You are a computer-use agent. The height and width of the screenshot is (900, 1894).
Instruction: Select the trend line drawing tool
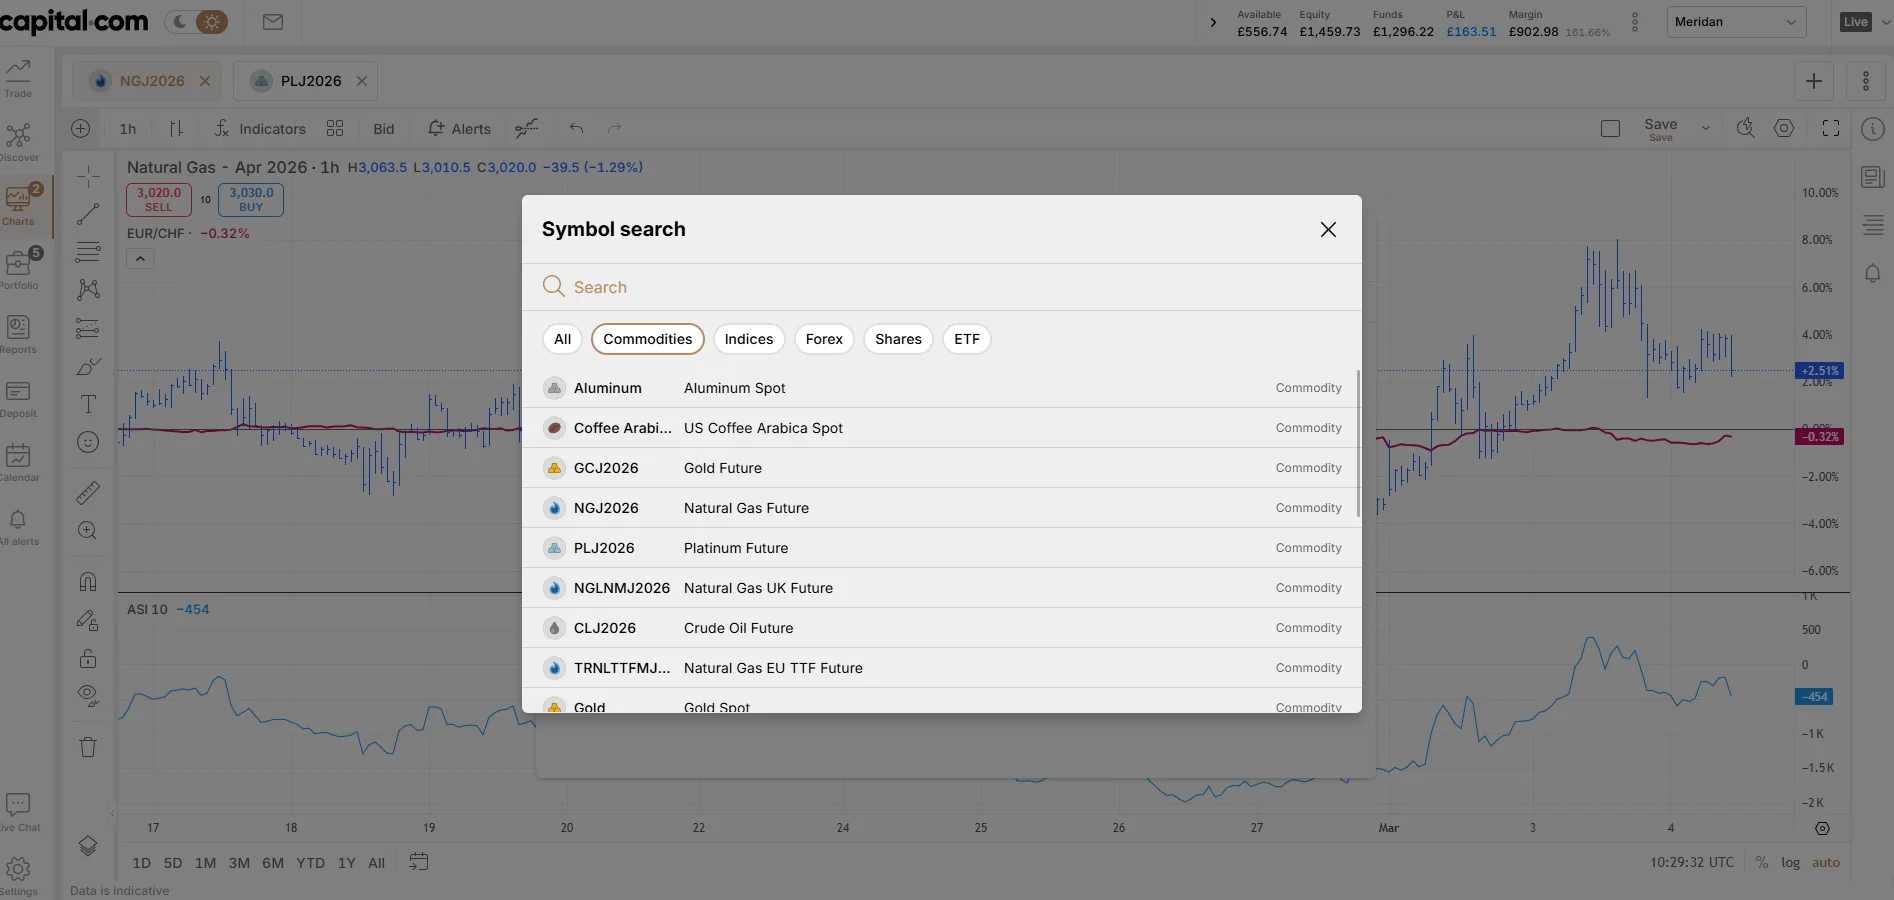pos(88,214)
